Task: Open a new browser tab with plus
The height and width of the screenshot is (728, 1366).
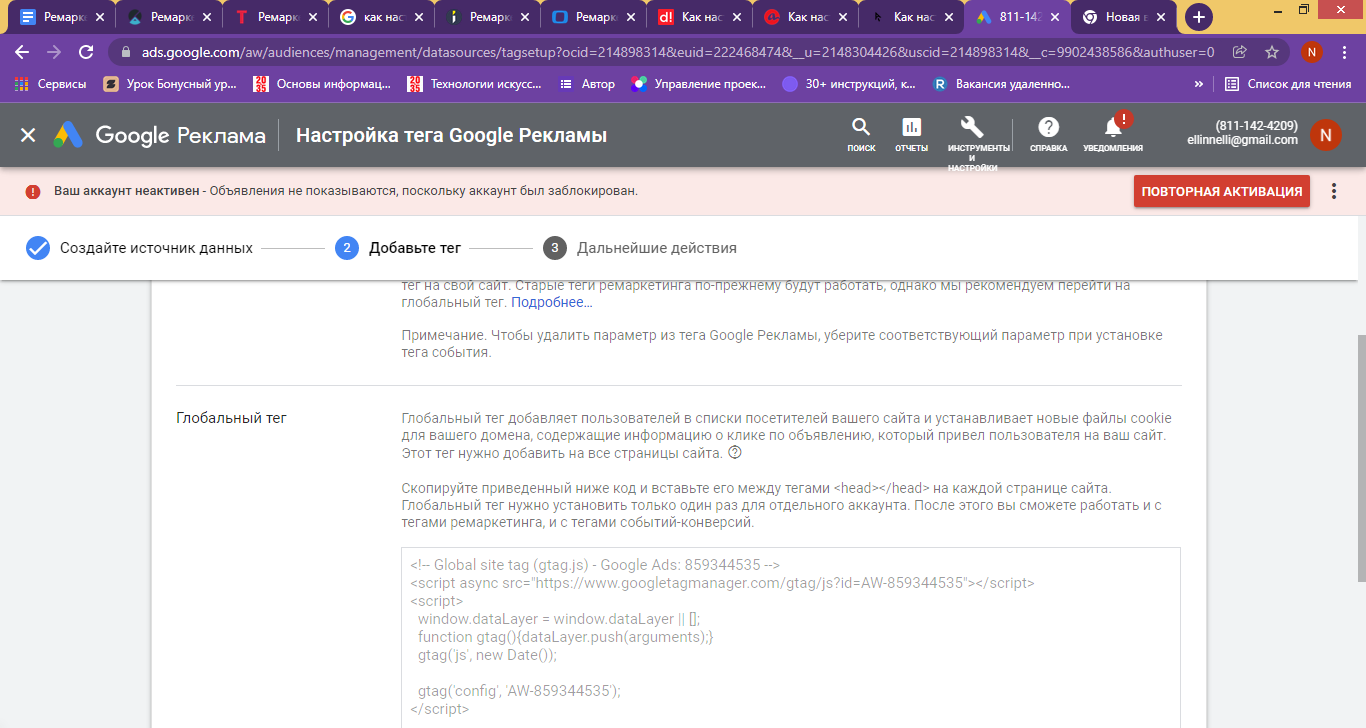Action: 1198,17
